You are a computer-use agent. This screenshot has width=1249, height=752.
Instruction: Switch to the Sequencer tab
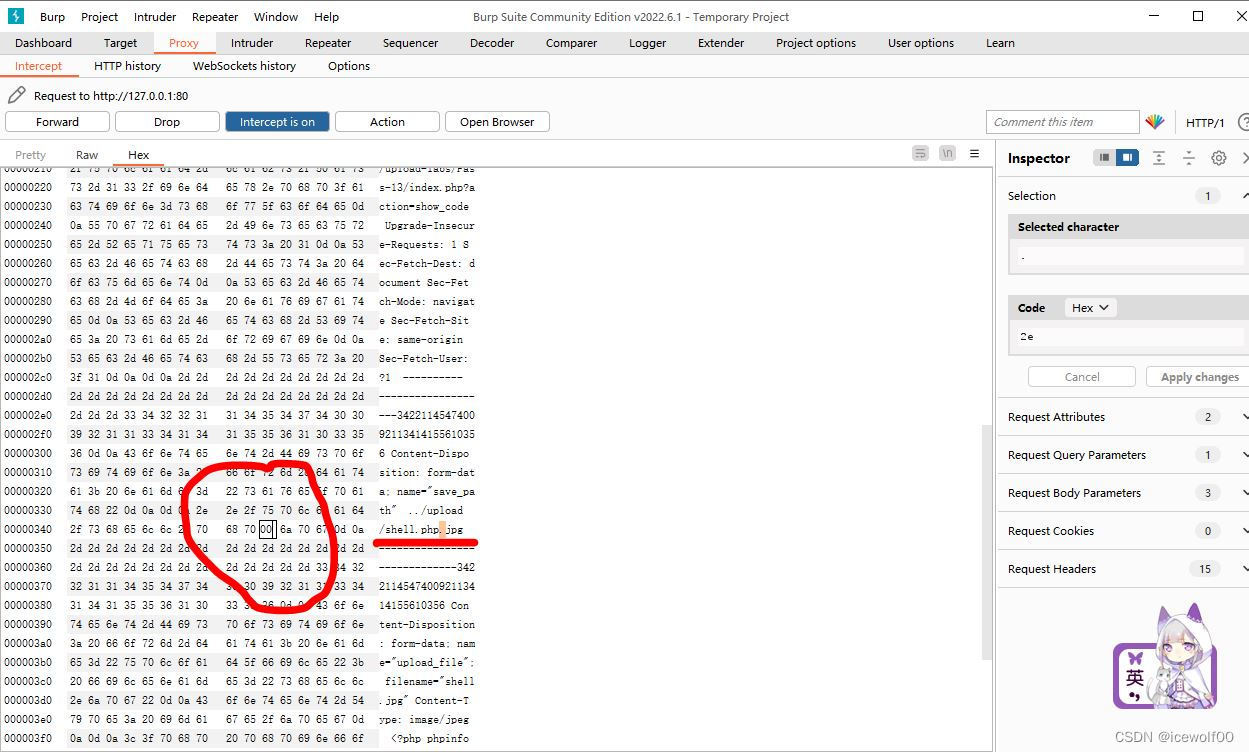(410, 43)
